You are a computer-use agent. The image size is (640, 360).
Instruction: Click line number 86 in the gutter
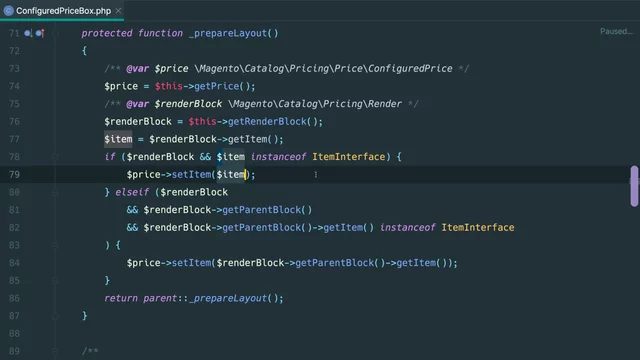14,298
